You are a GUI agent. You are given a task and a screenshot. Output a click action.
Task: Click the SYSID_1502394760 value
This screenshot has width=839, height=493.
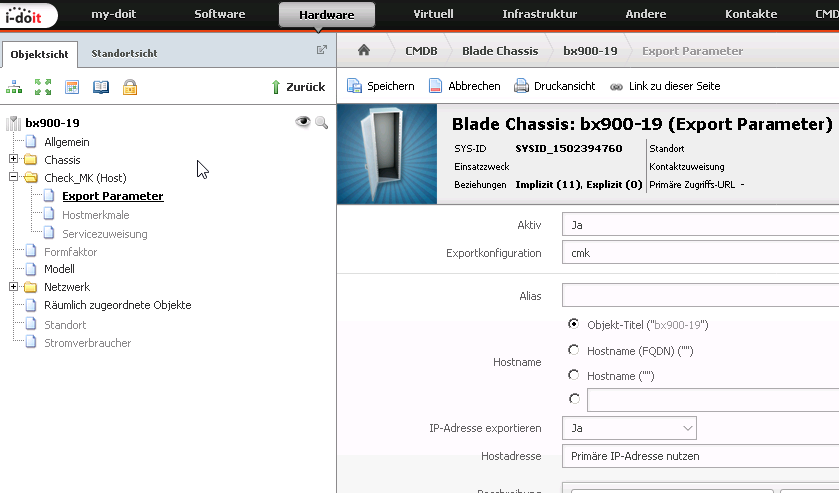point(569,148)
